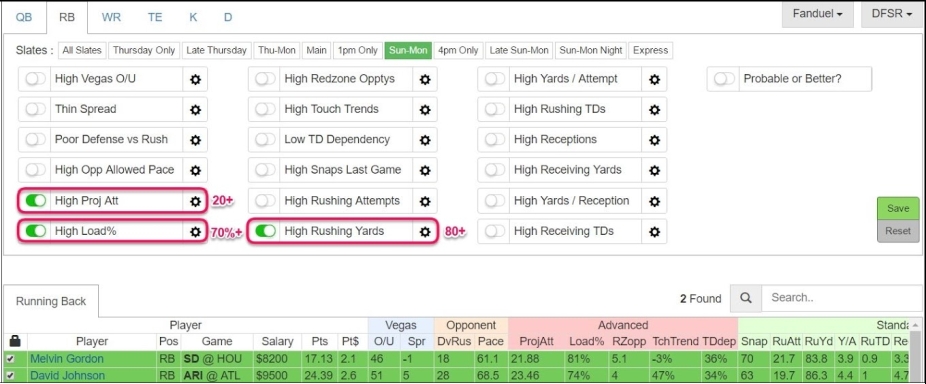Open settings gear for High Proj Att
The height and width of the screenshot is (384, 926).
coord(195,201)
